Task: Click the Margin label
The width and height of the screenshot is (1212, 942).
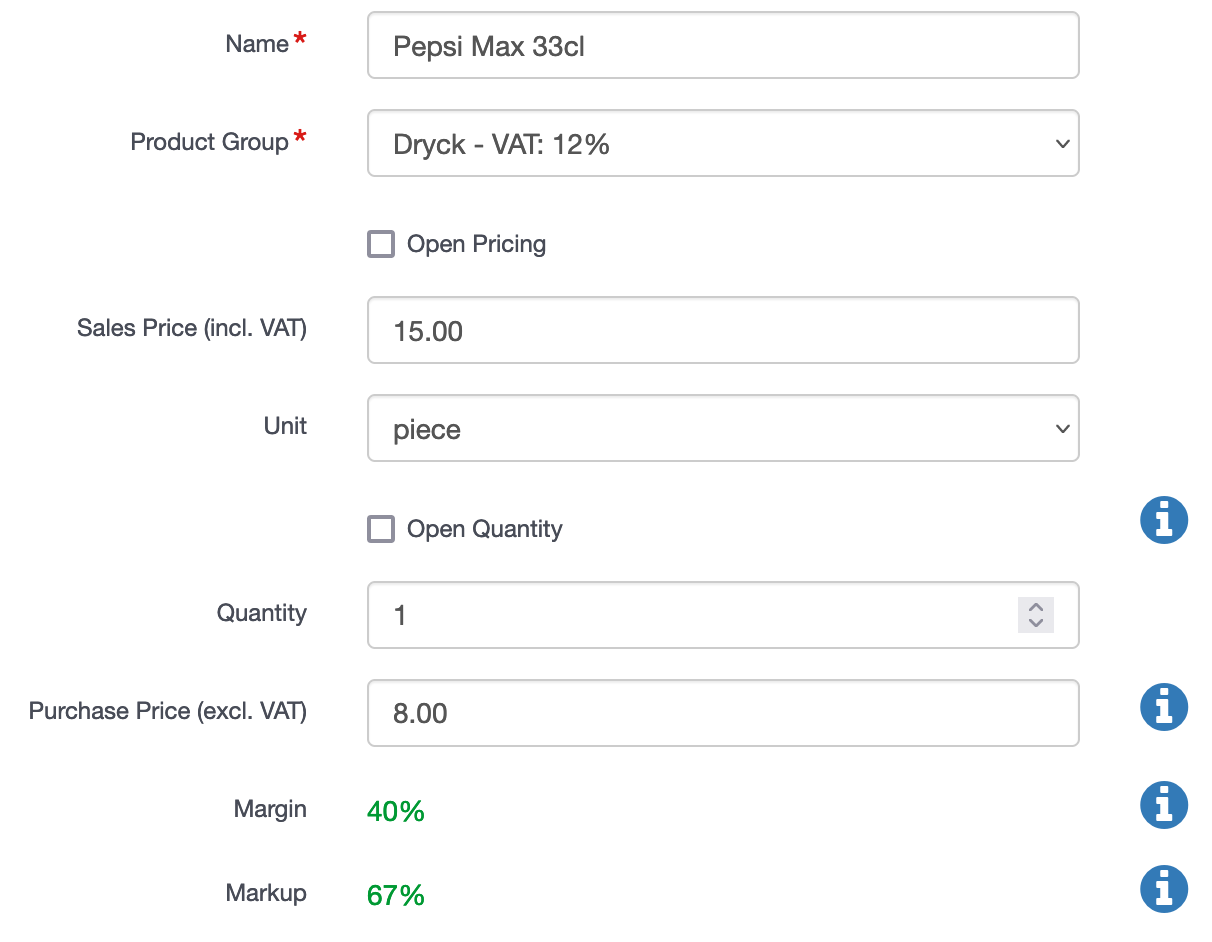Action: tap(270, 809)
